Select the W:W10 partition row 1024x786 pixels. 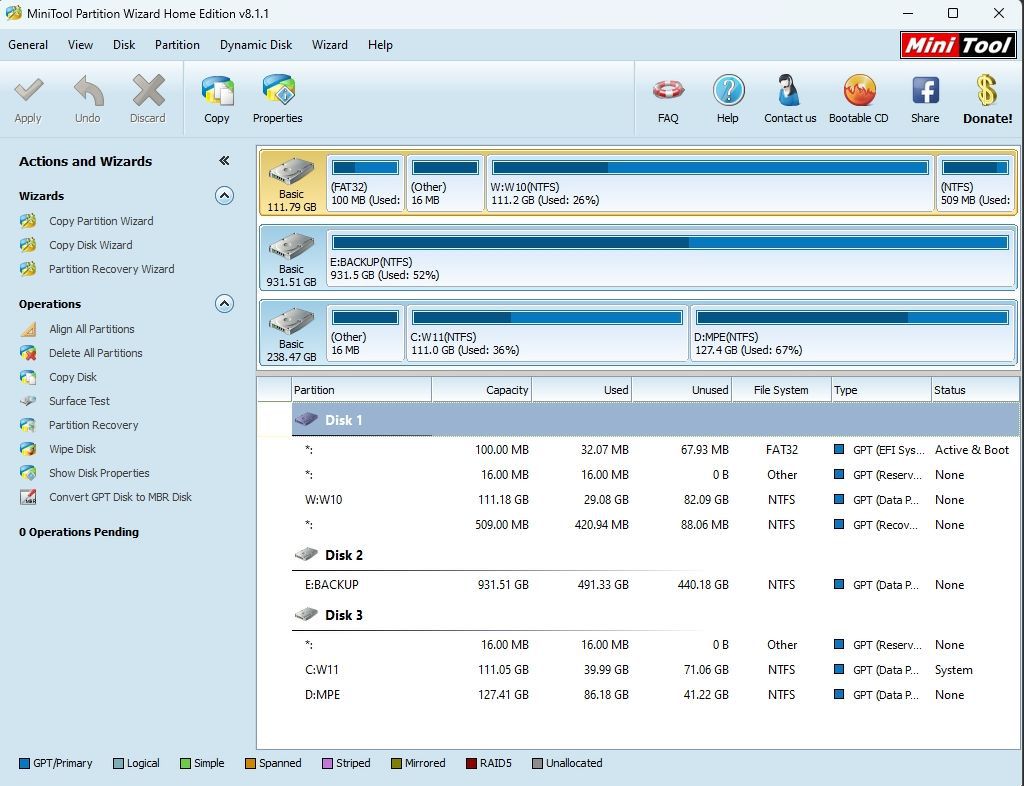[x=655, y=500]
